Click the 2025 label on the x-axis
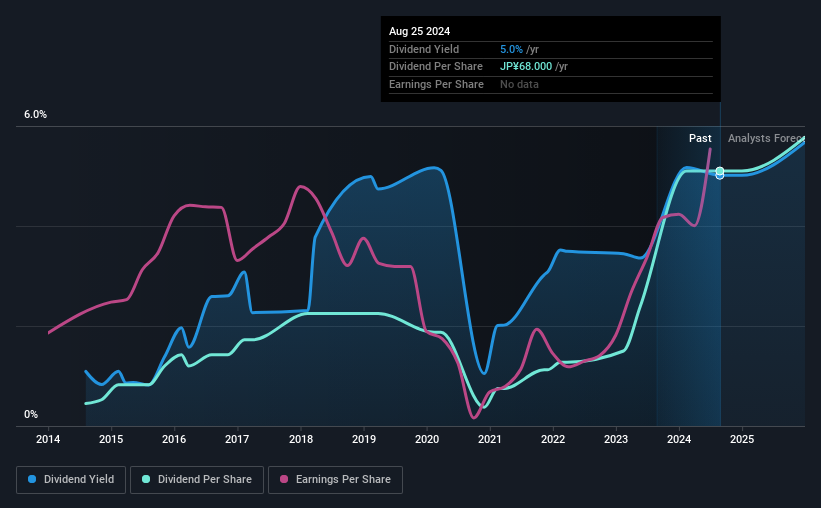821x508 pixels. coord(742,439)
